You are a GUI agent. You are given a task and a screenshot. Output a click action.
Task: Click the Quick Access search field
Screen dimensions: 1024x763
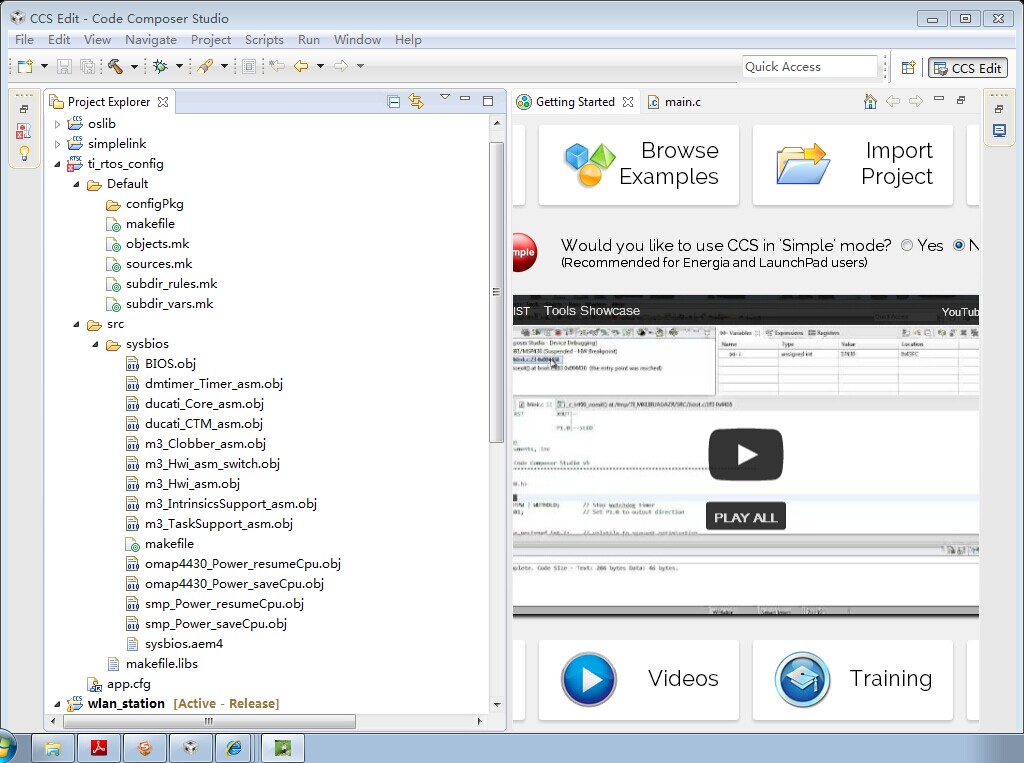click(x=810, y=67)
